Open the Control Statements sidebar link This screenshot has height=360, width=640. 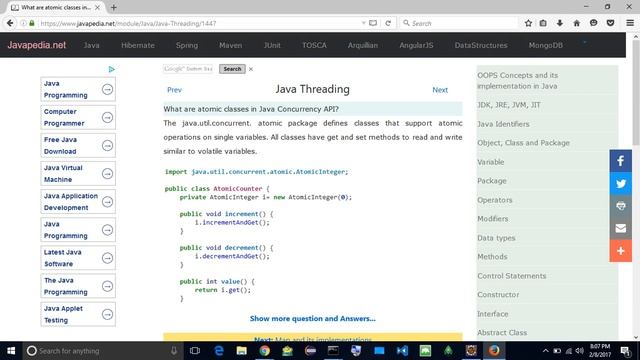pos(512,276)
